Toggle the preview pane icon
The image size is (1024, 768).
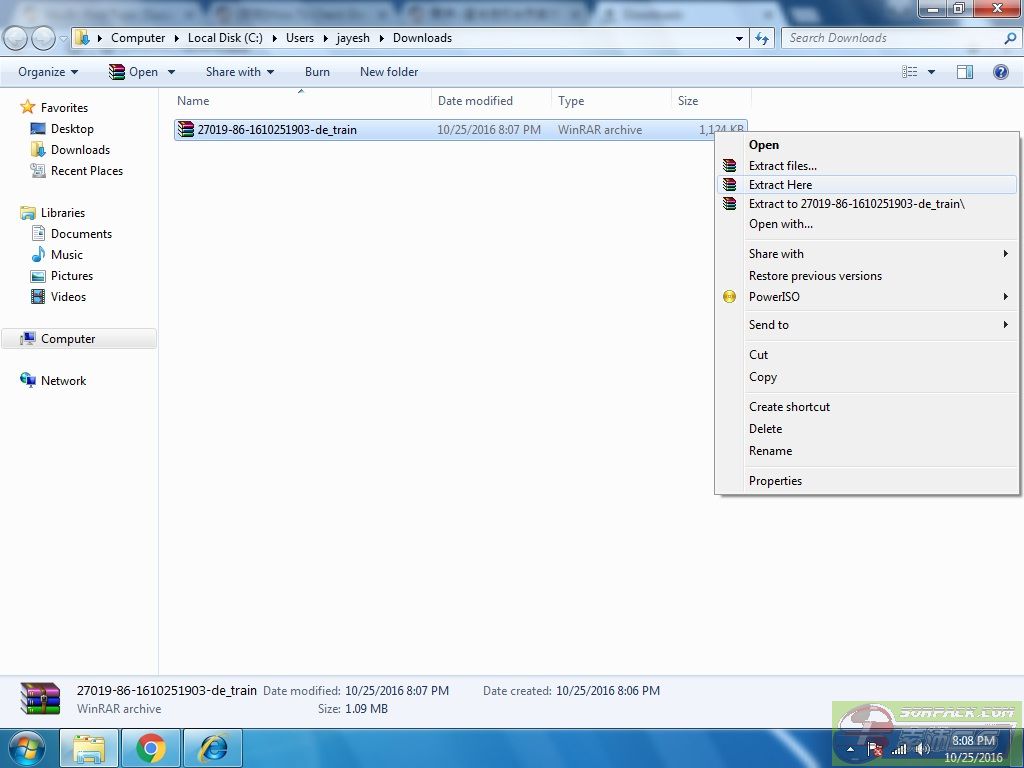(x=965, y=72)
